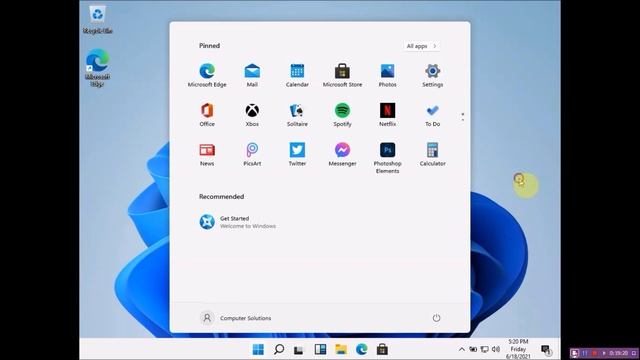Open the Get Started recommended item
This screenshot has height=360, width=640.
tap(238, 222)
